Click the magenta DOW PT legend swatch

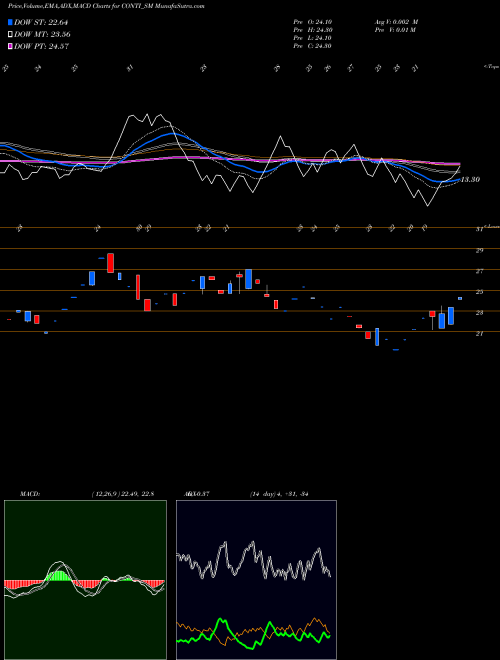(10, 46)
